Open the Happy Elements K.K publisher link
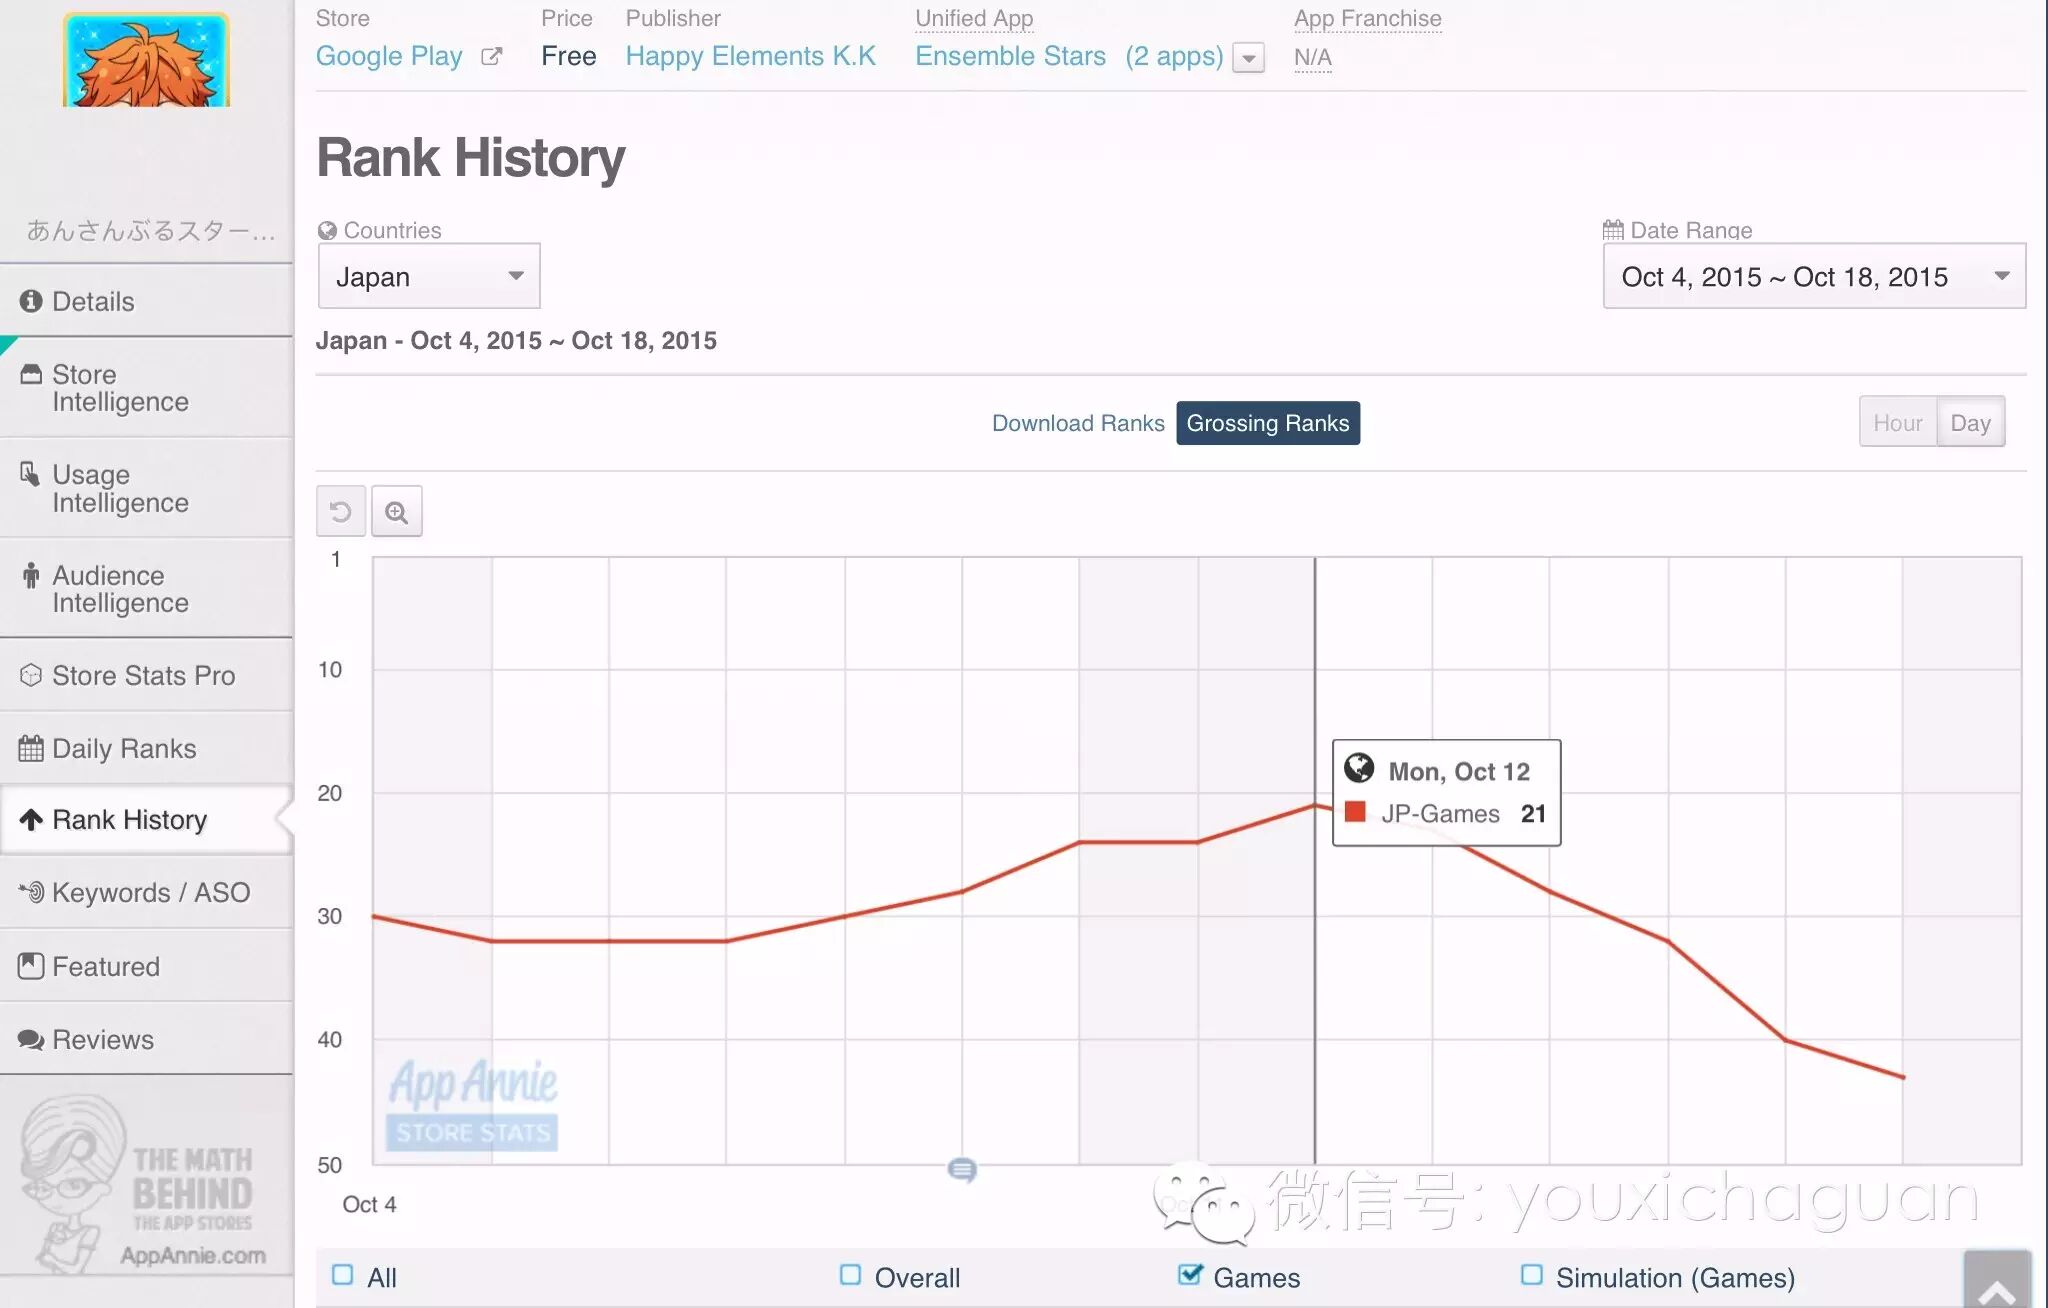 [750, 56]
